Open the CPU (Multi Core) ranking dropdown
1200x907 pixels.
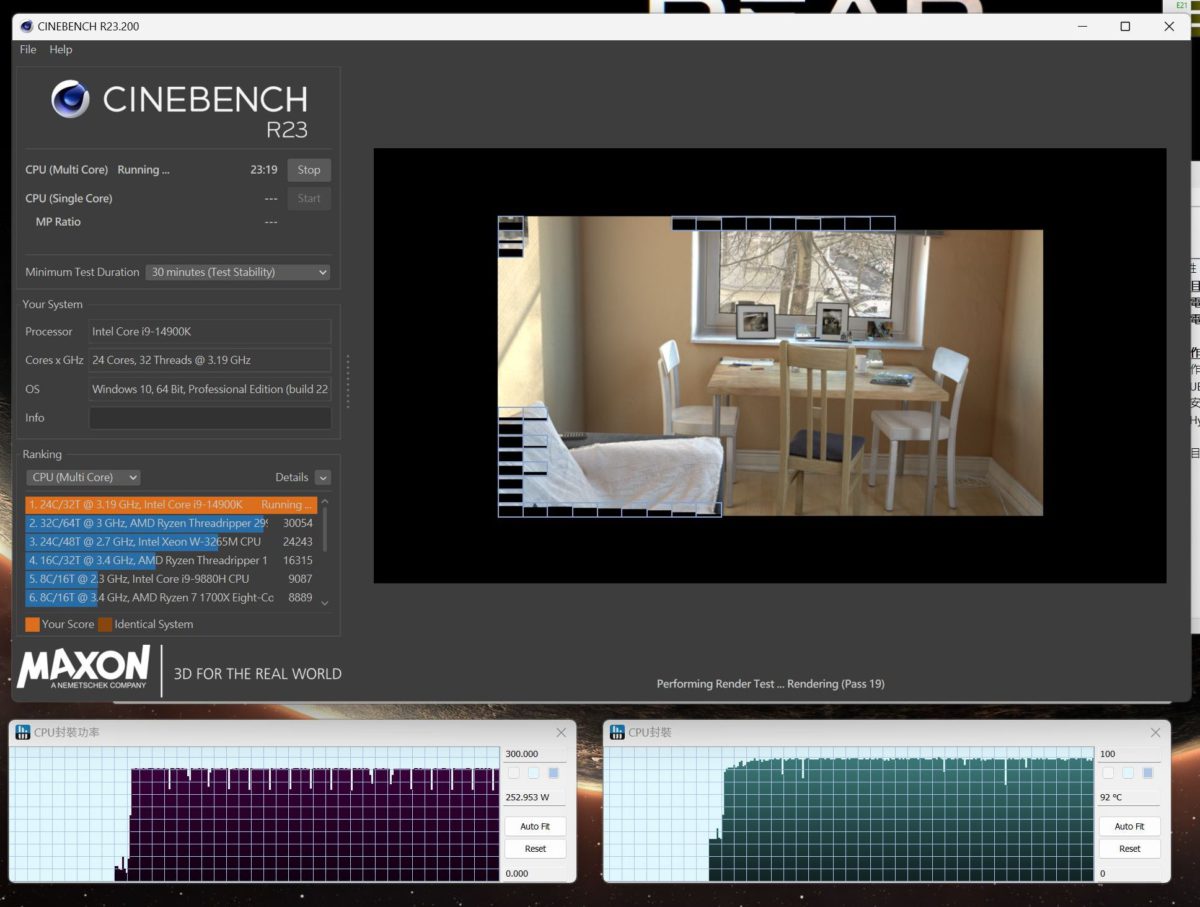(x=83, y=478)
